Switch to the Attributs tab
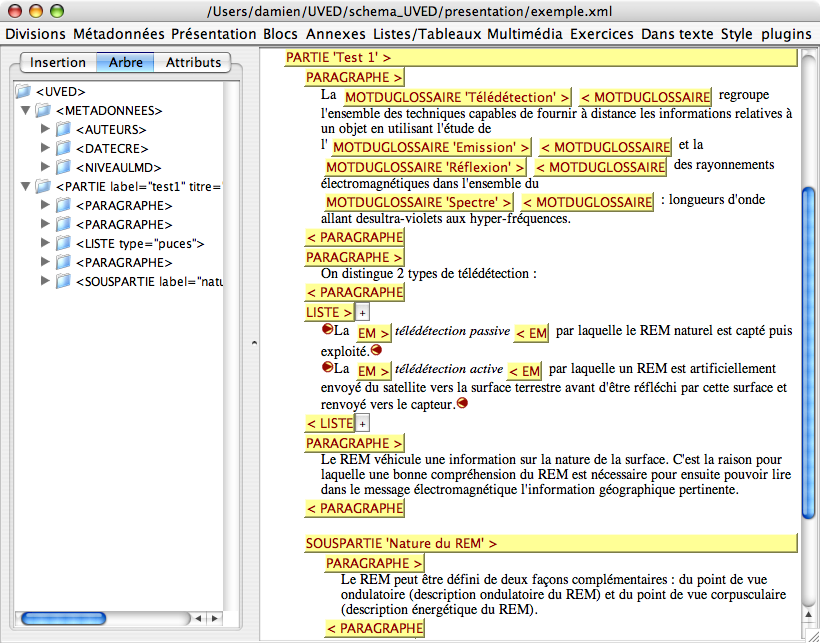 click(194, 62)
